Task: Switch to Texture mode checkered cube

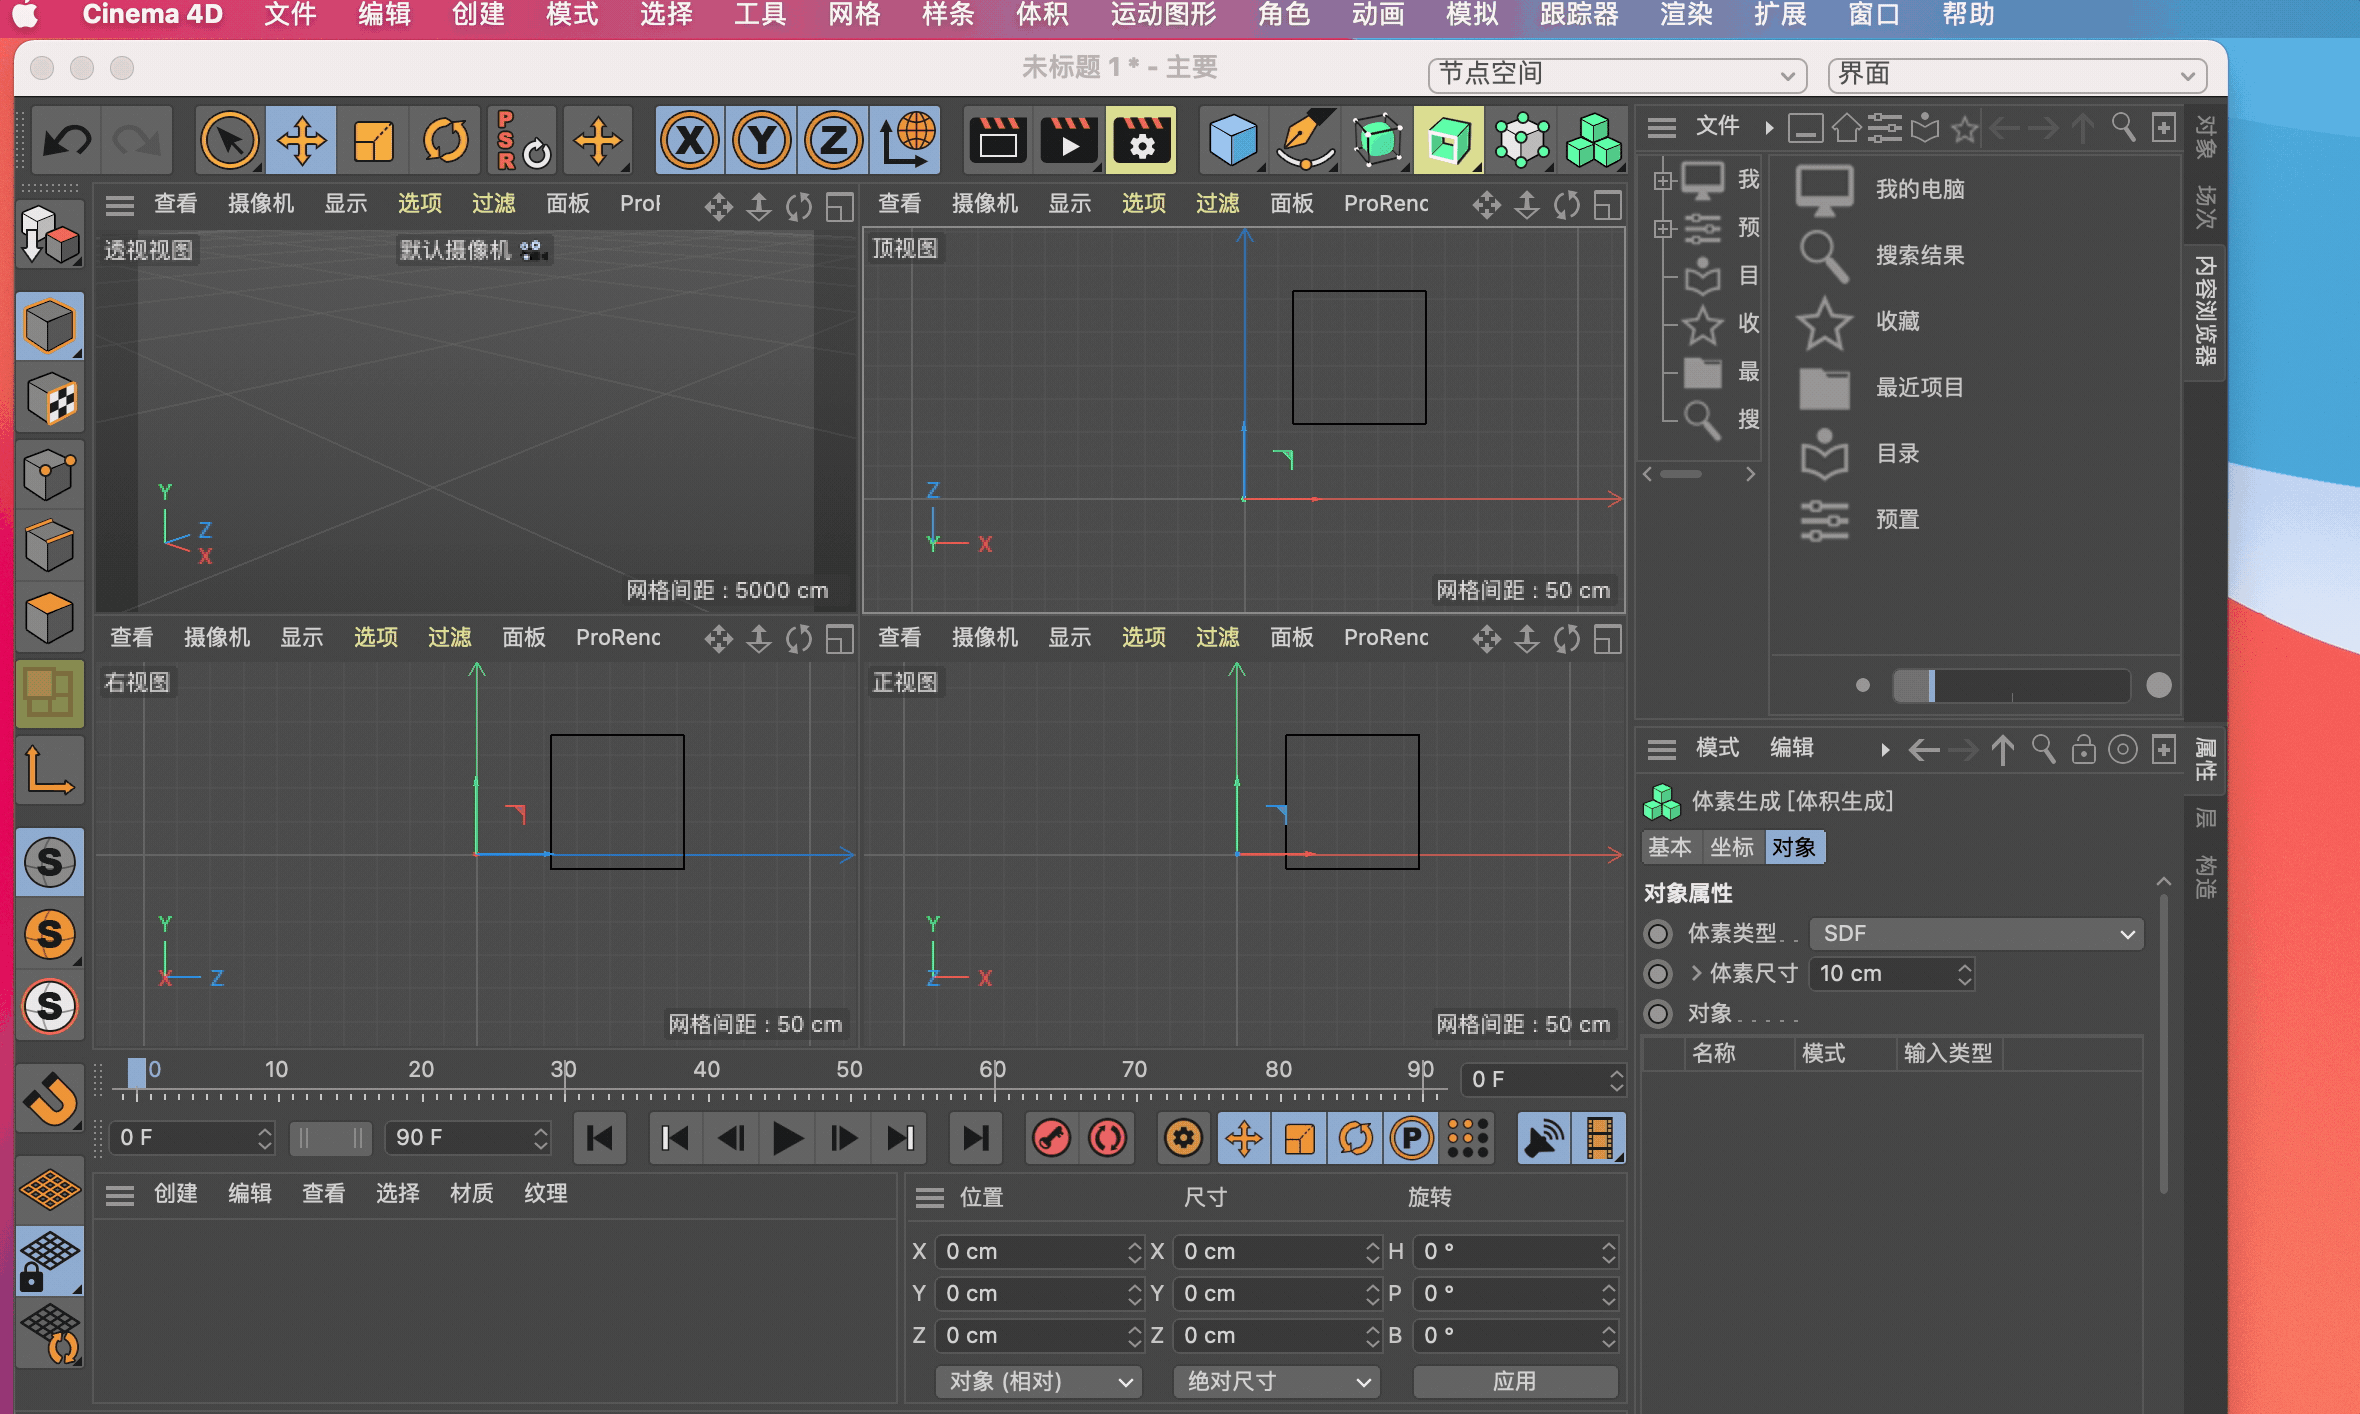Action: (50, 400)
